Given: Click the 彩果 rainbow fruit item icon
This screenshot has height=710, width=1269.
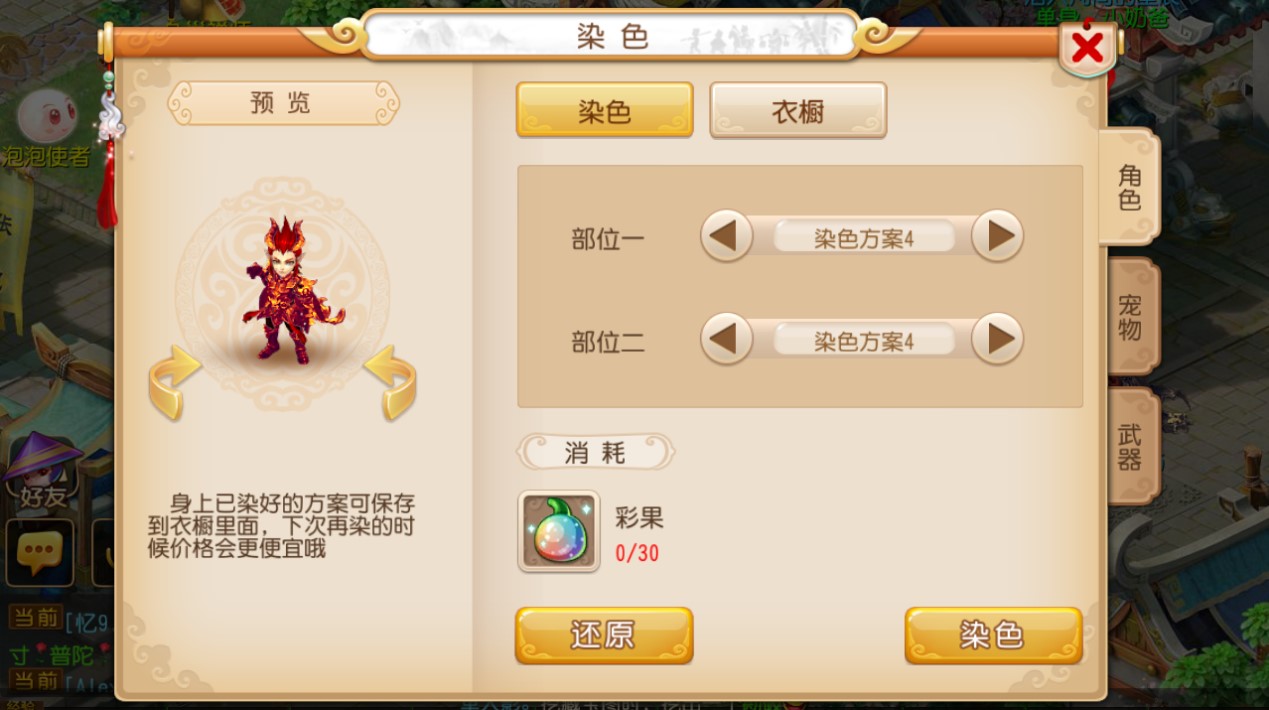Looking at the screenshot, I should [x=559, y=531].
